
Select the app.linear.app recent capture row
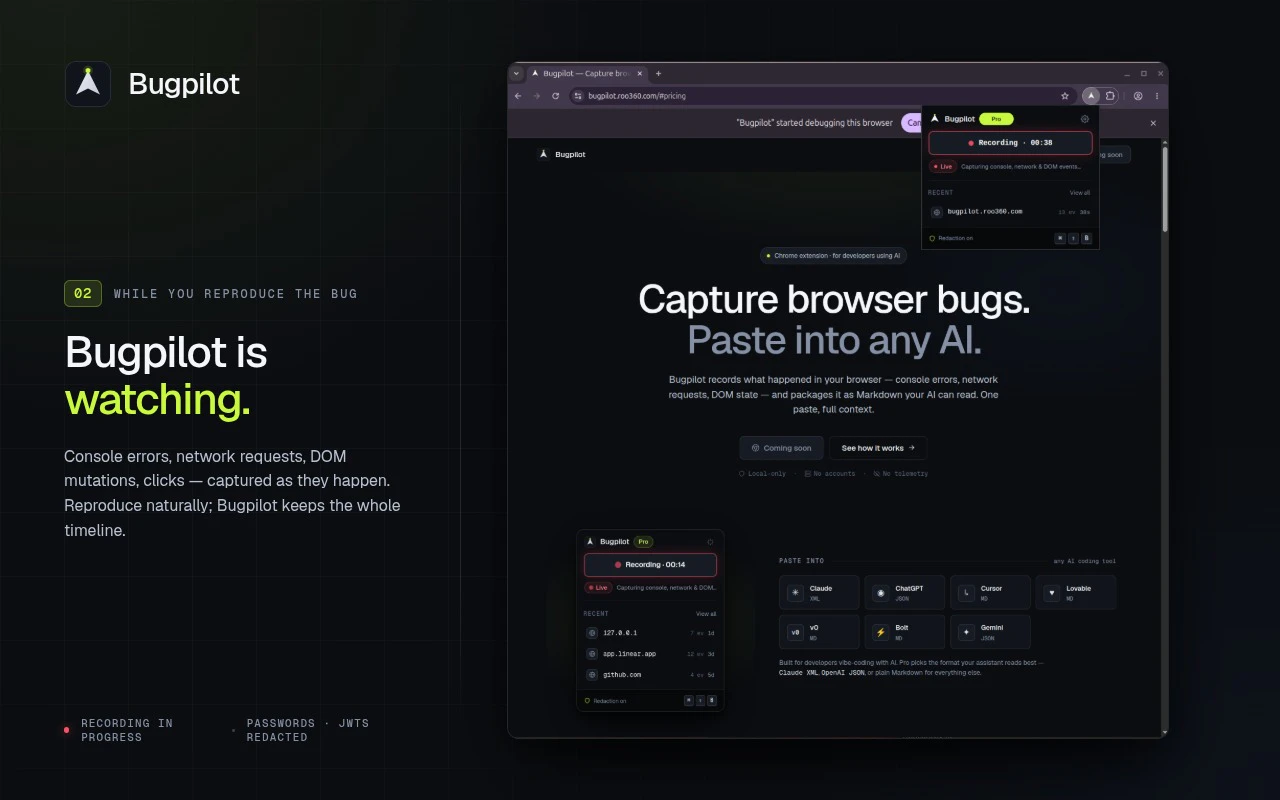(650, 654)
